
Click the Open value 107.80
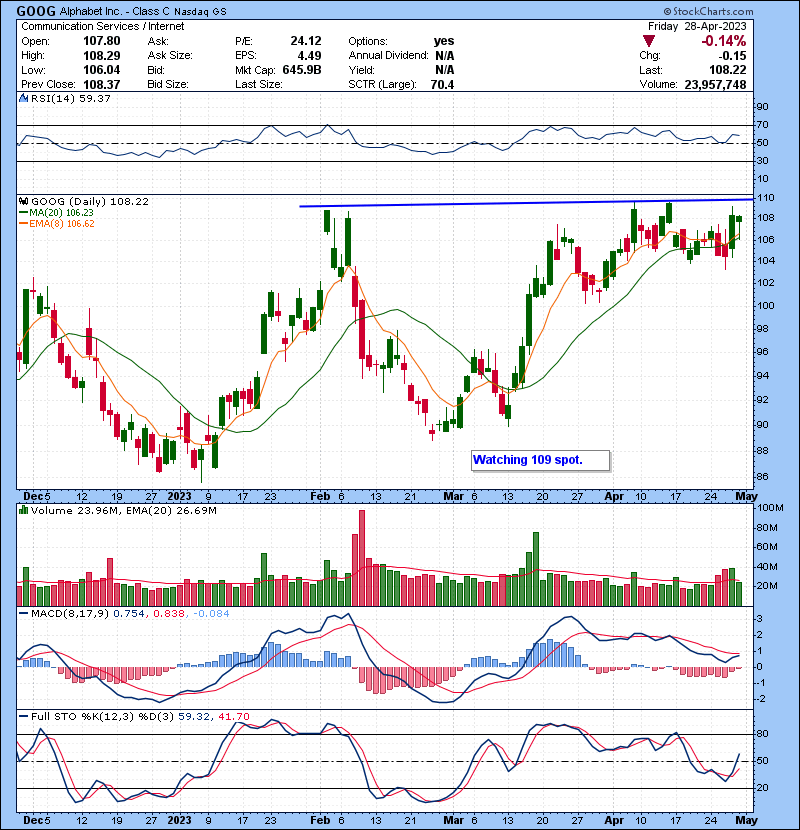(x=102, y=41)
